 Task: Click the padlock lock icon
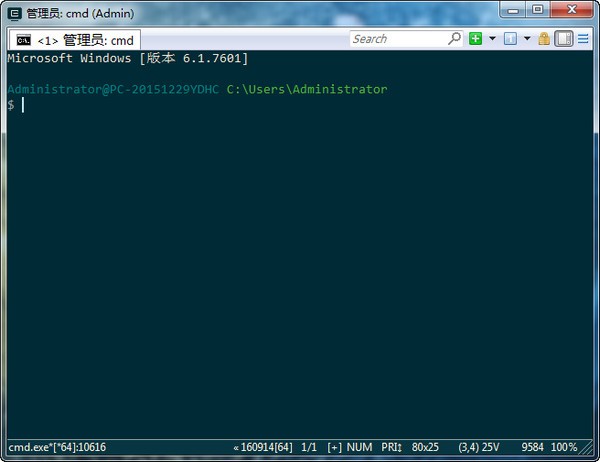coord(544,39)
